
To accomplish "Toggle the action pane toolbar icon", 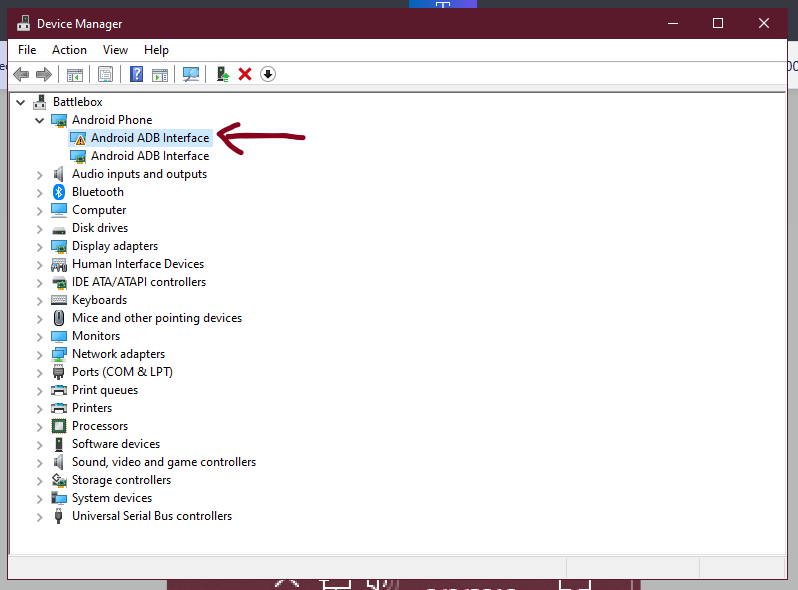I will coord(160,74).
